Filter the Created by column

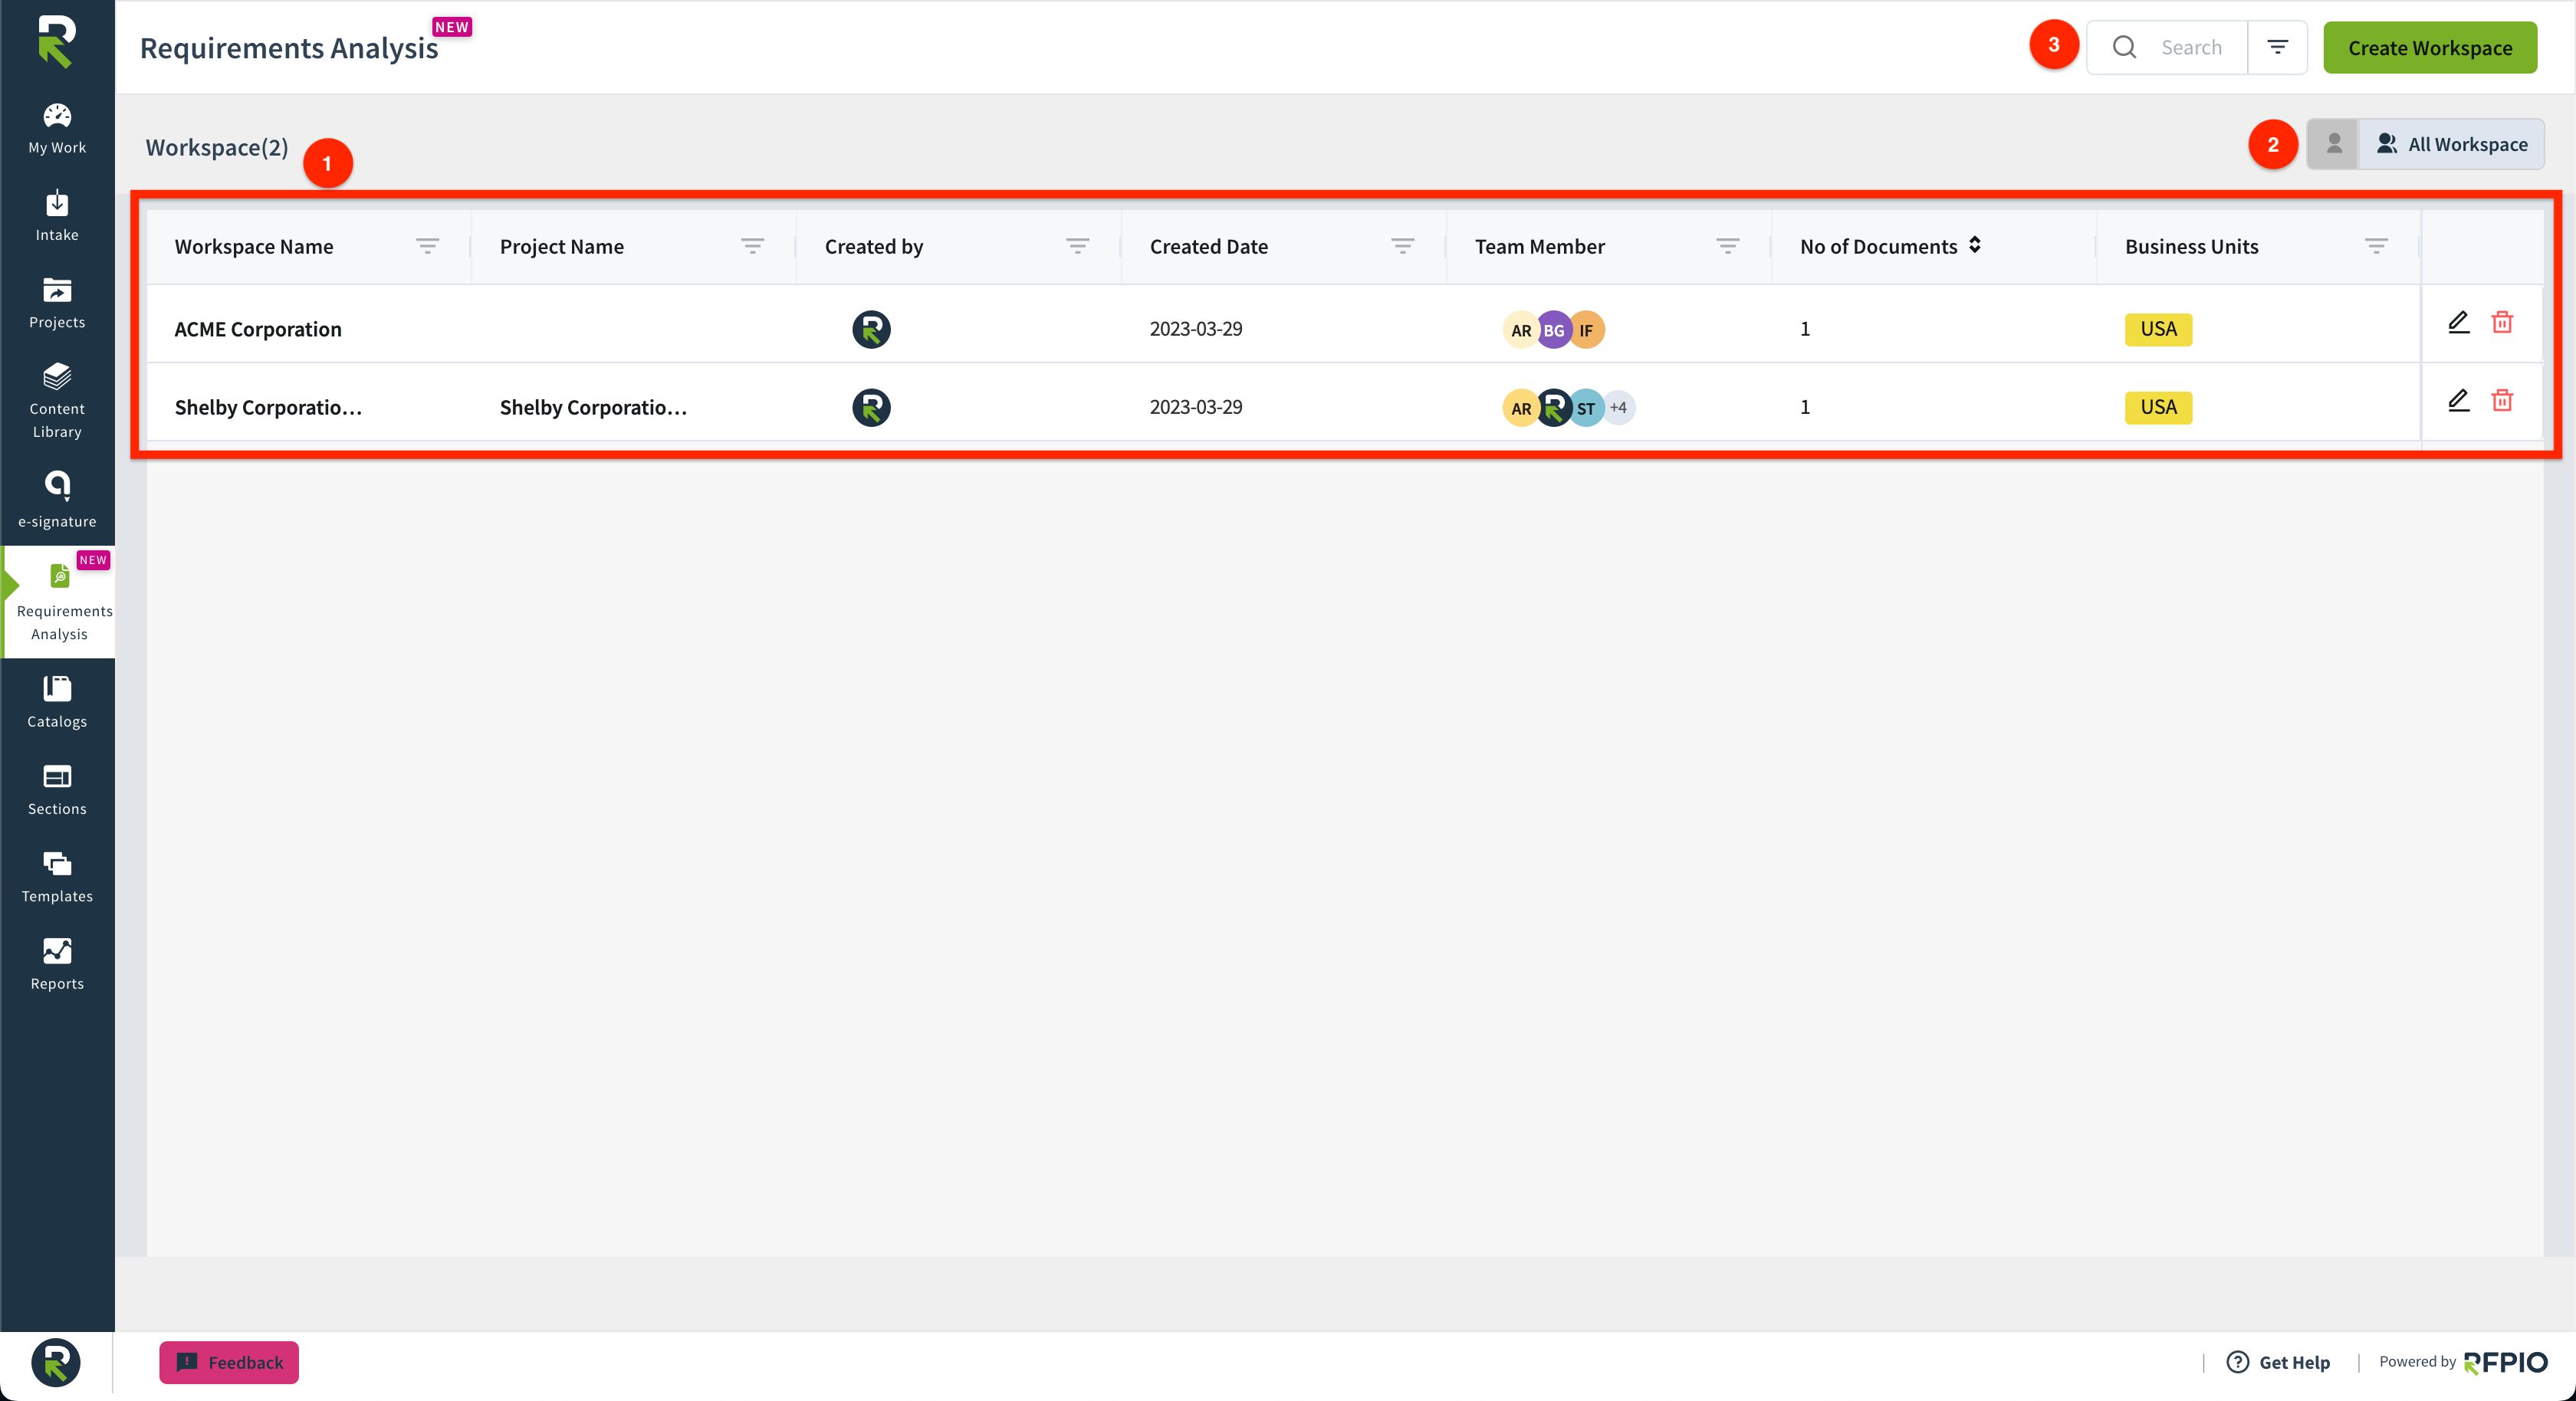(1077, 246)
